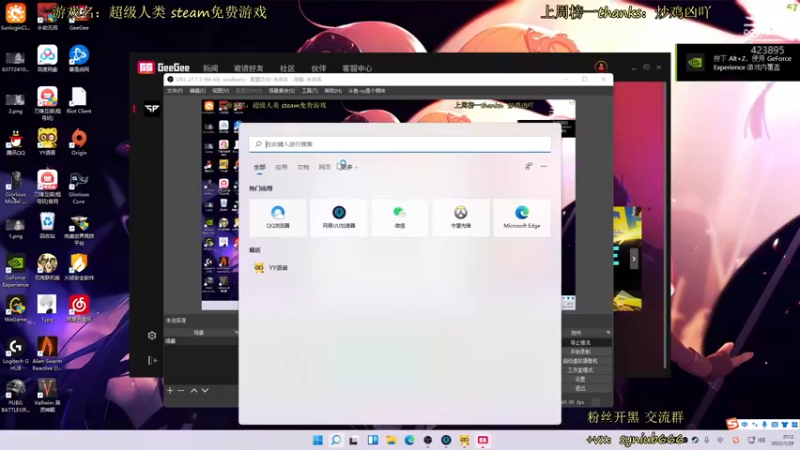The image size is (800, 450).
Task: Open YY语音 from the taskbar
Action: point(464,440)
